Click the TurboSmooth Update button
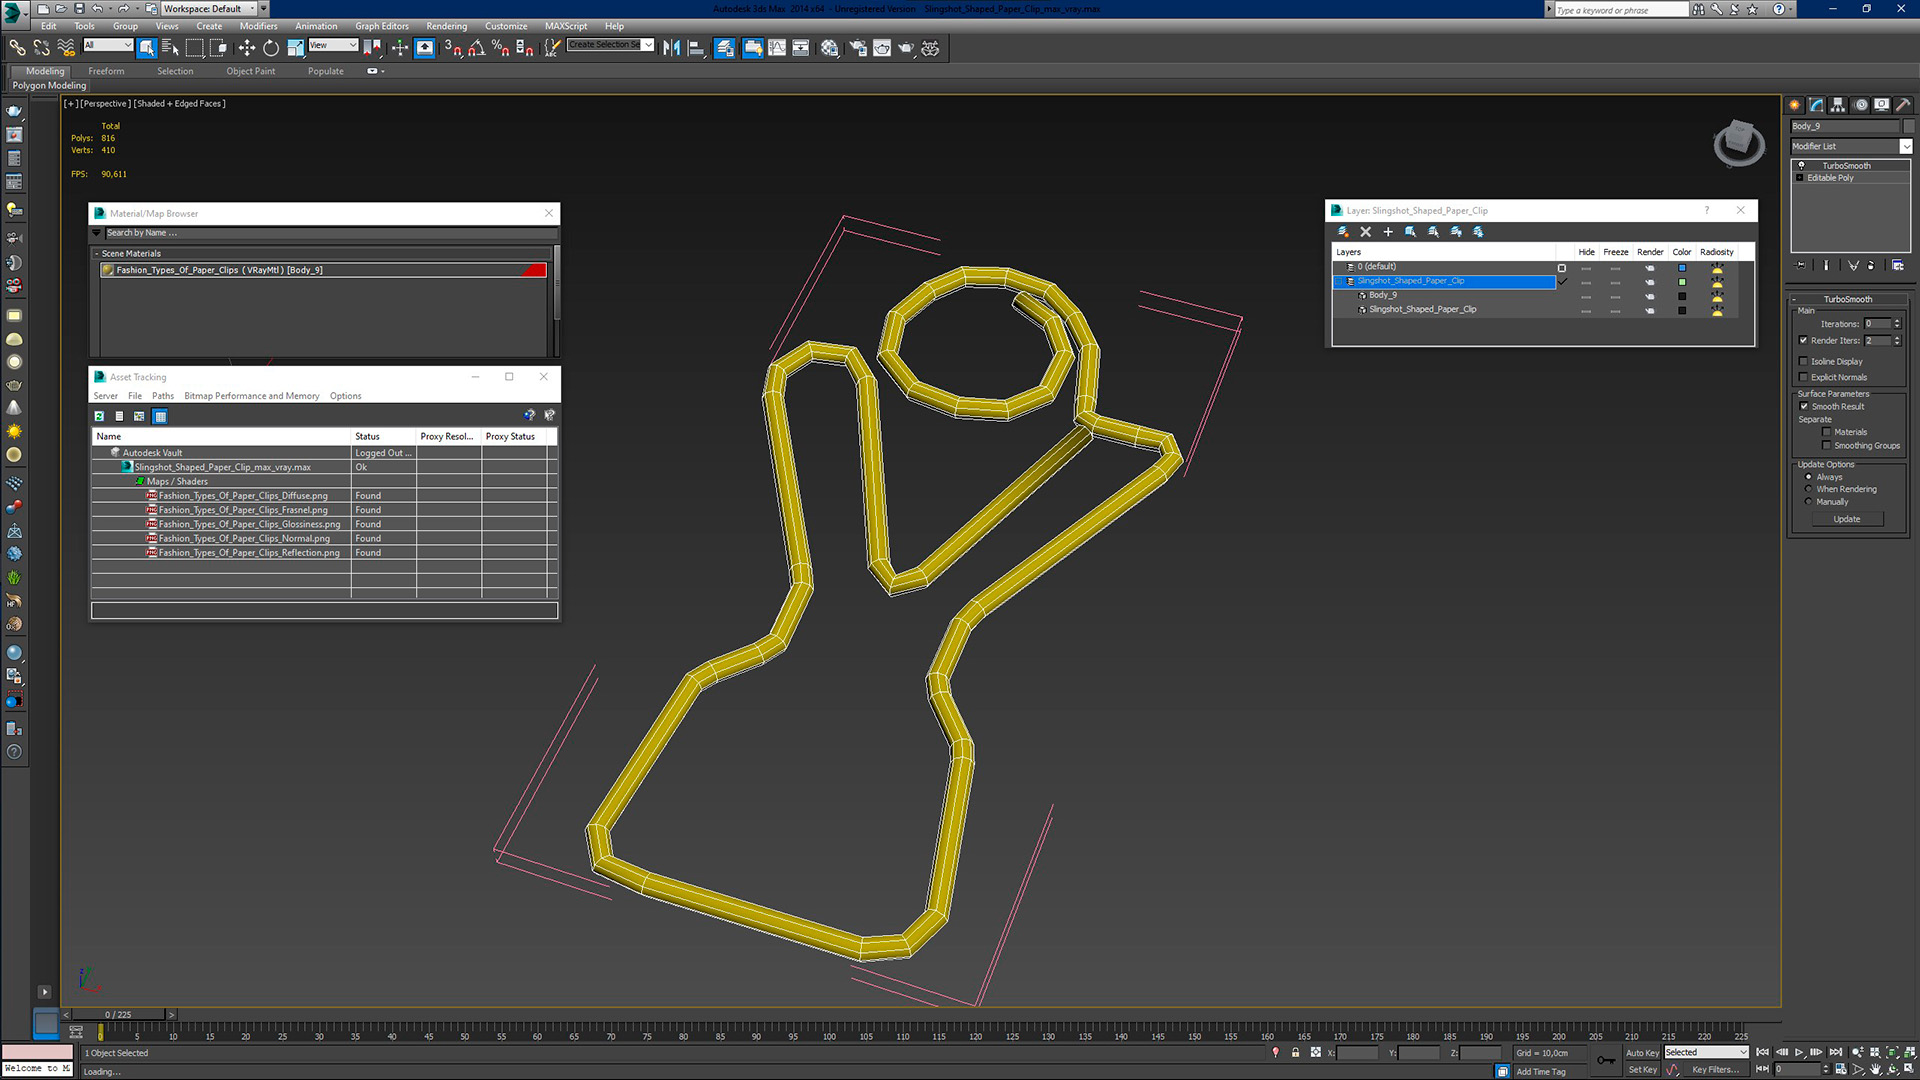Viewport: 1920px width, 1080px height. (x=1847, y=519)
